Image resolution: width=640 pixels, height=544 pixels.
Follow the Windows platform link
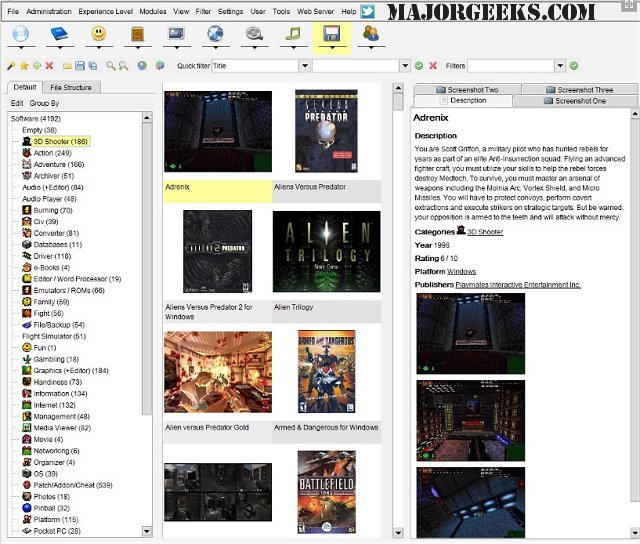(x=460, y=271)
